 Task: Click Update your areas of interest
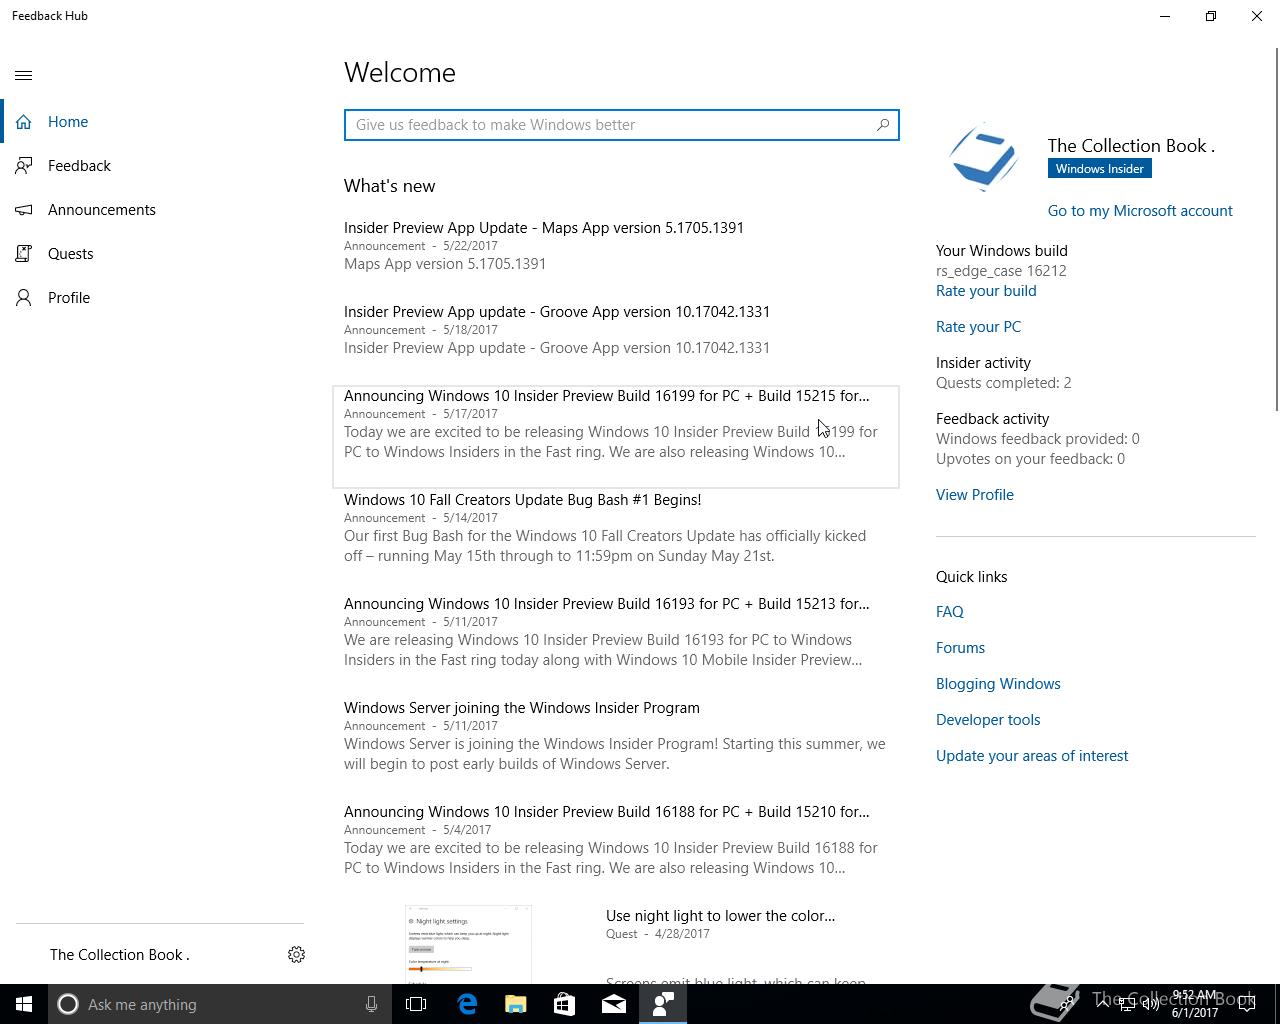(x=1032, y=756)
